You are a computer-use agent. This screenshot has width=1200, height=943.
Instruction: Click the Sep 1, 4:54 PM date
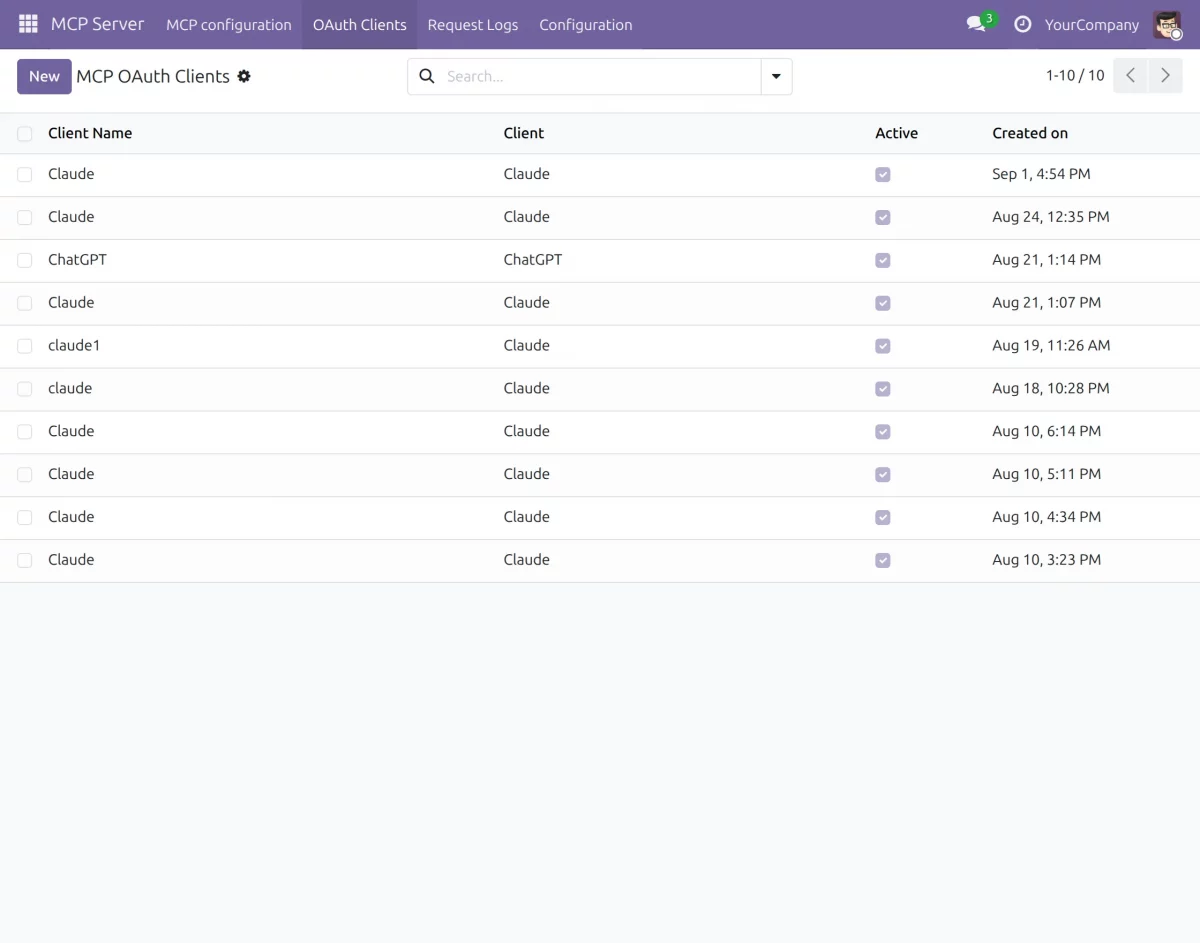pos(1041,174)
